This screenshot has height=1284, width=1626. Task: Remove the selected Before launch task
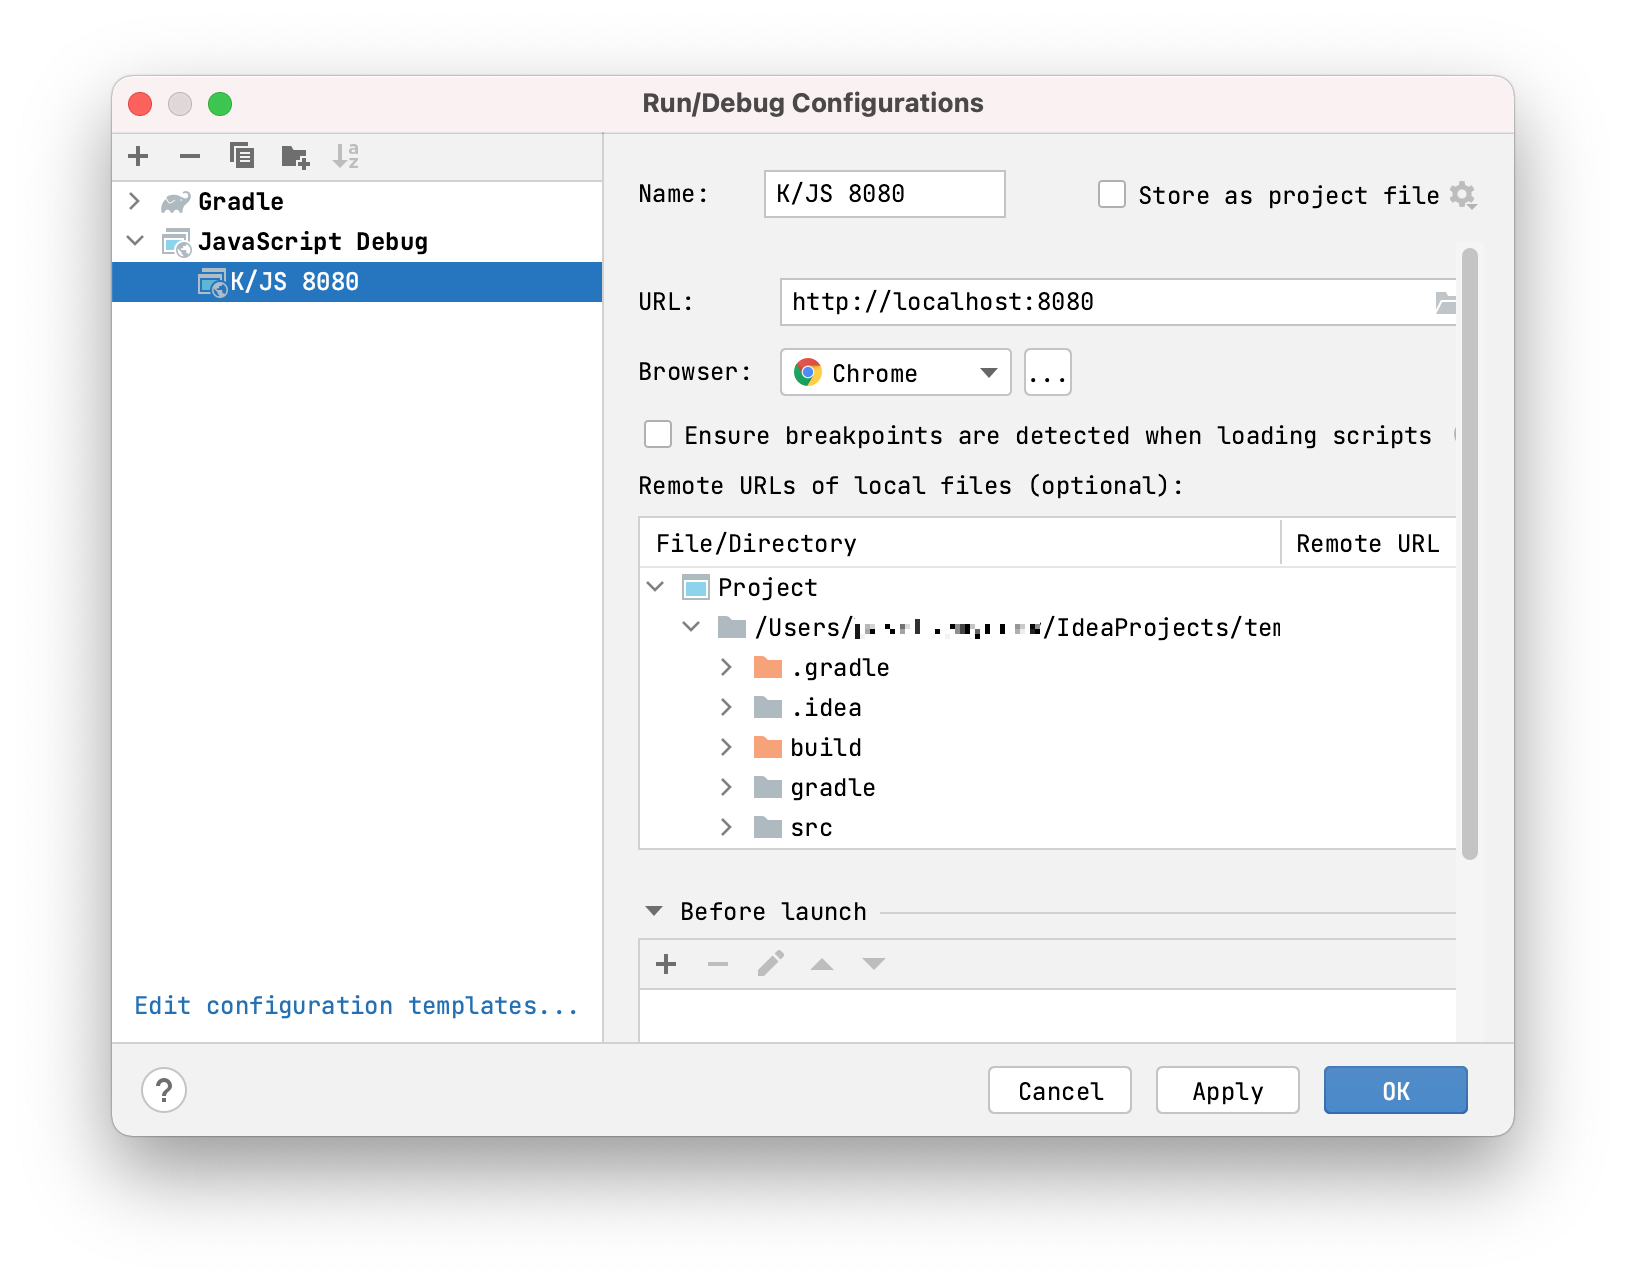(x=718, y=964)
